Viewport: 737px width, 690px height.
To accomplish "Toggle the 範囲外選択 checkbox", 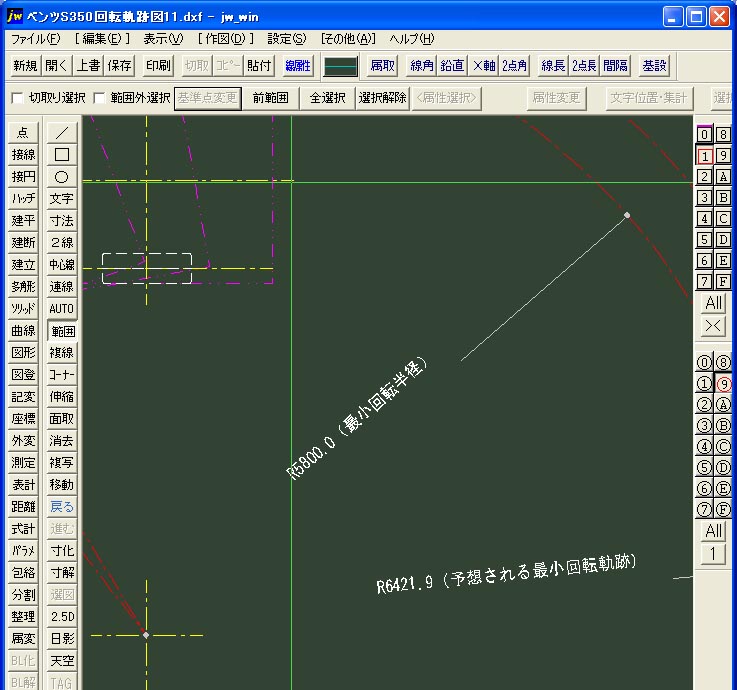I will tap(99, 98).
